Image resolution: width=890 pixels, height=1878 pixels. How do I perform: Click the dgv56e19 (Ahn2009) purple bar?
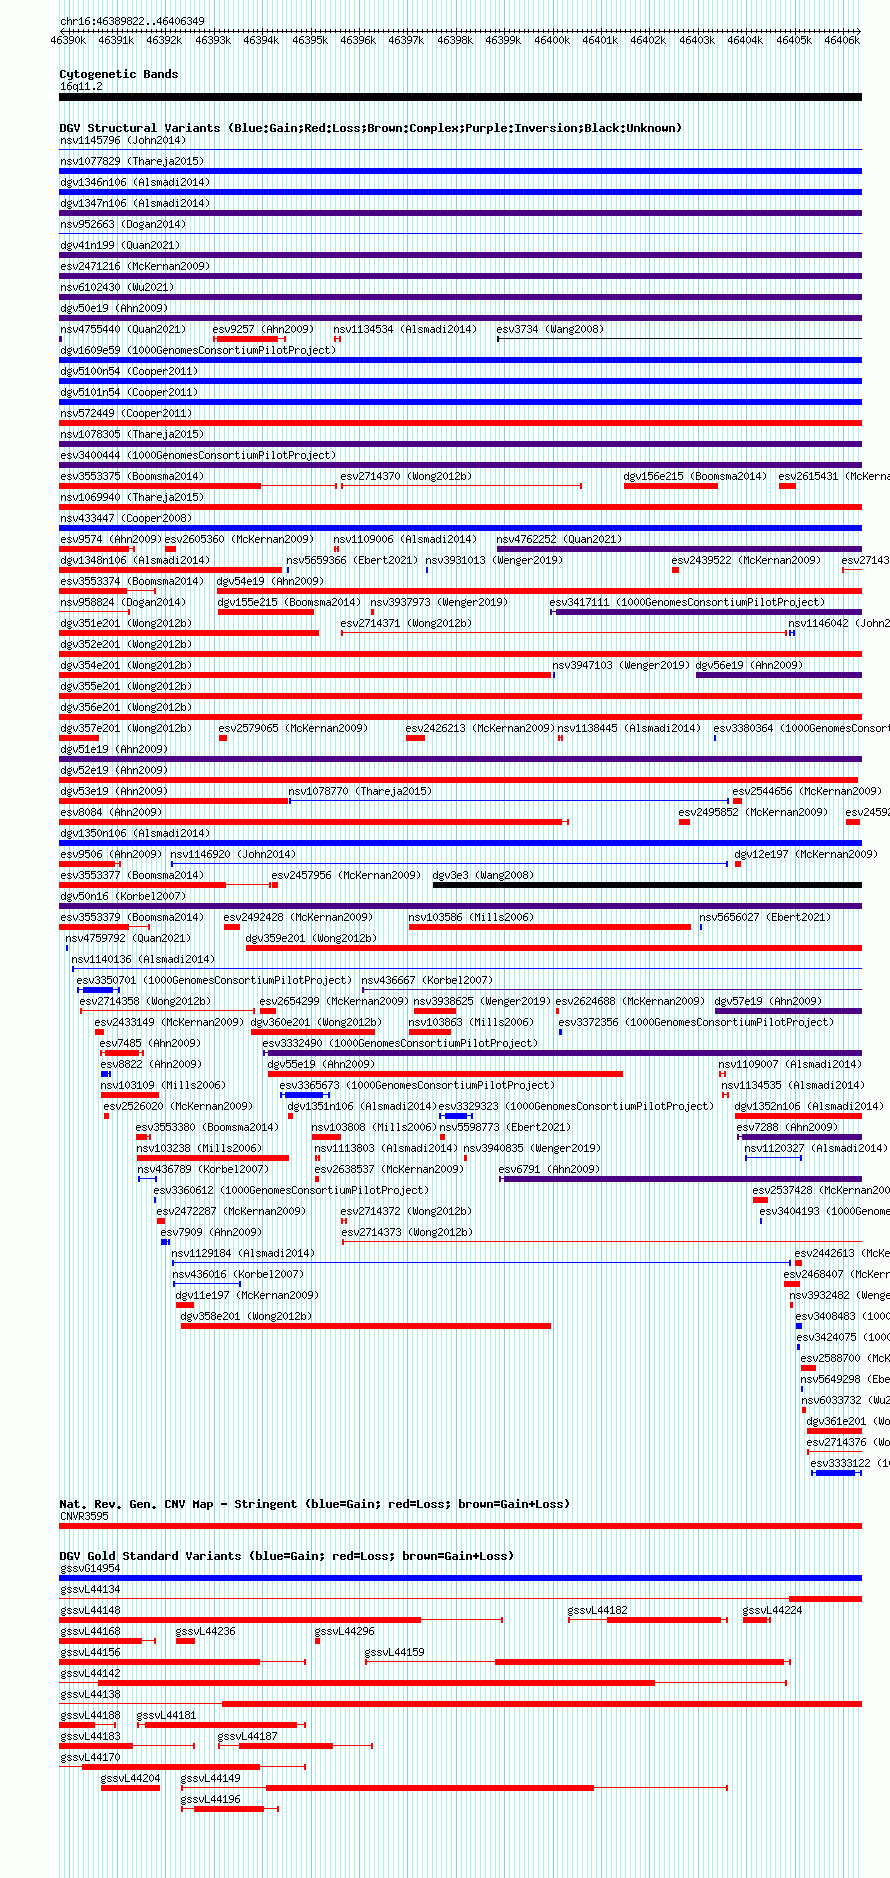779,675
